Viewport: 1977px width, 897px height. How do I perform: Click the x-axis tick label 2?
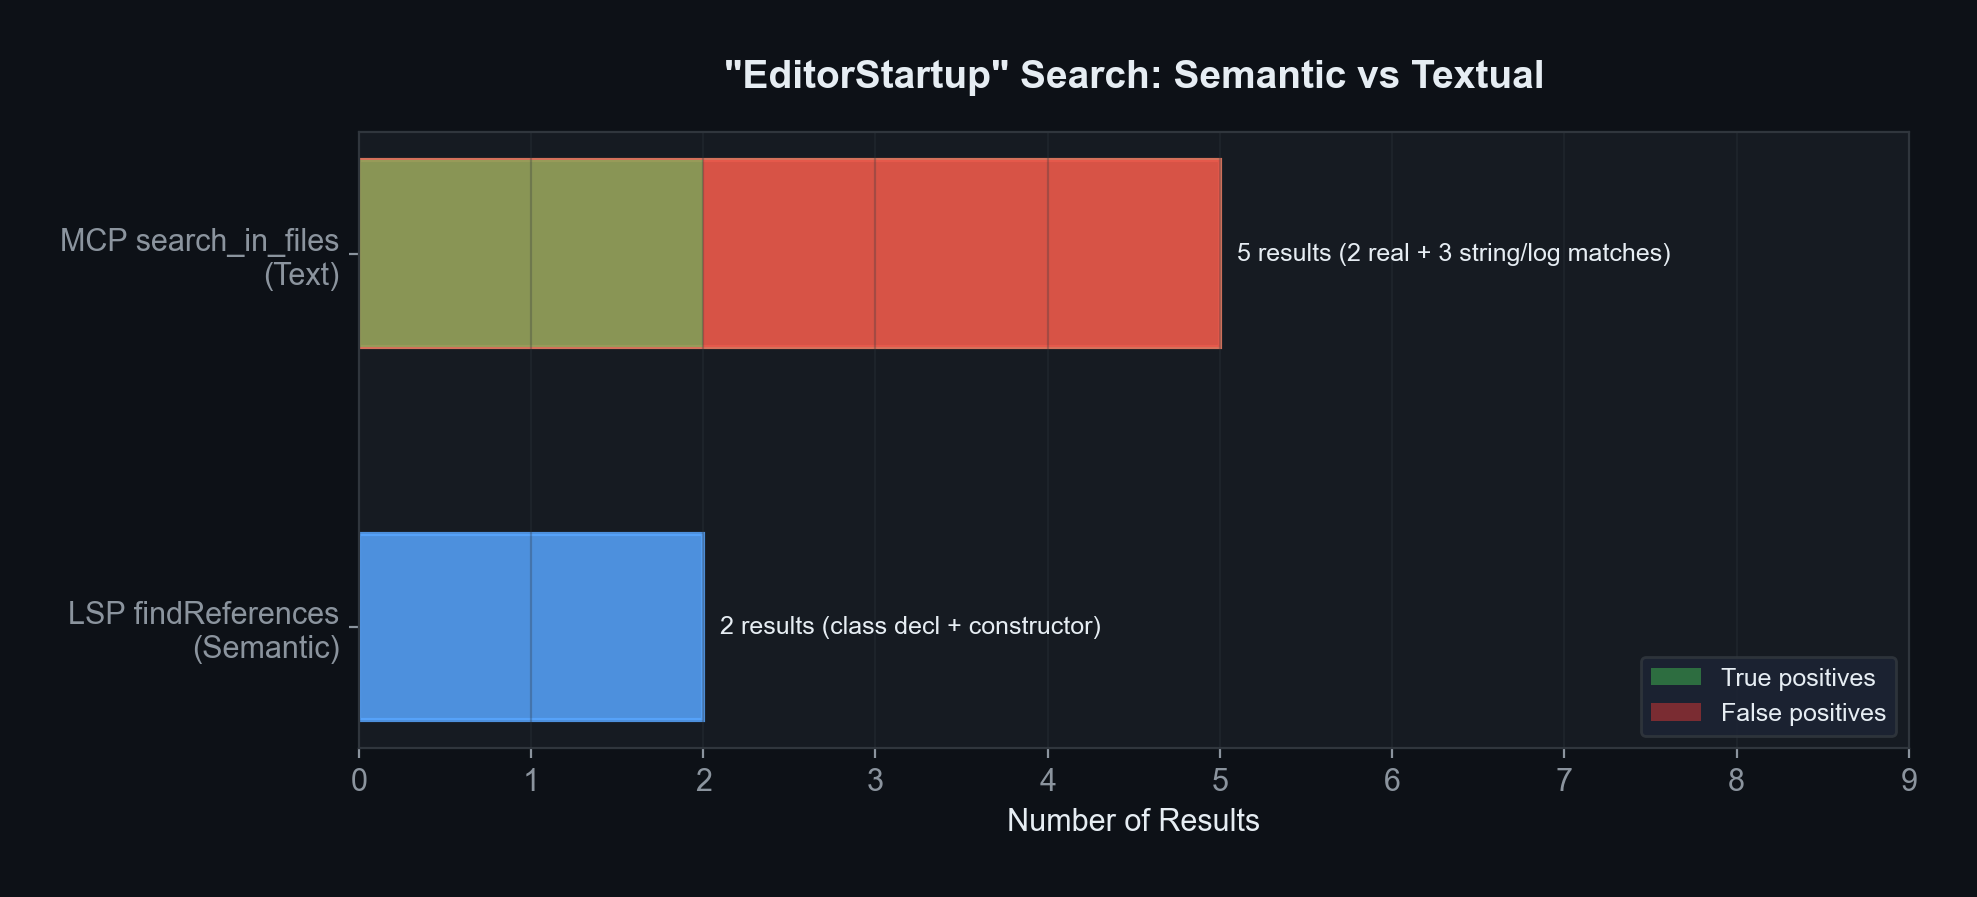point(704,781)
